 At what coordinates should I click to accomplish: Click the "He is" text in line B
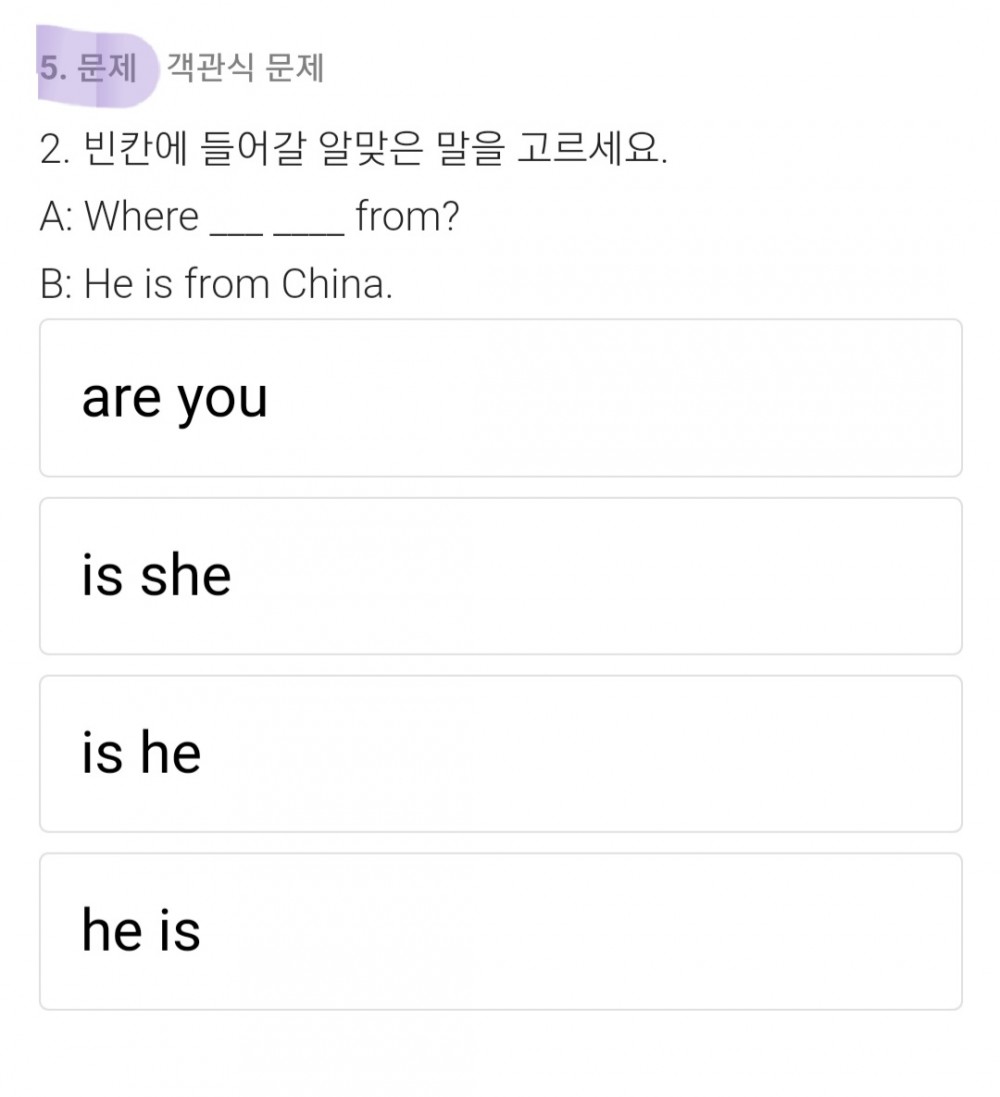(x=128, y=285)
